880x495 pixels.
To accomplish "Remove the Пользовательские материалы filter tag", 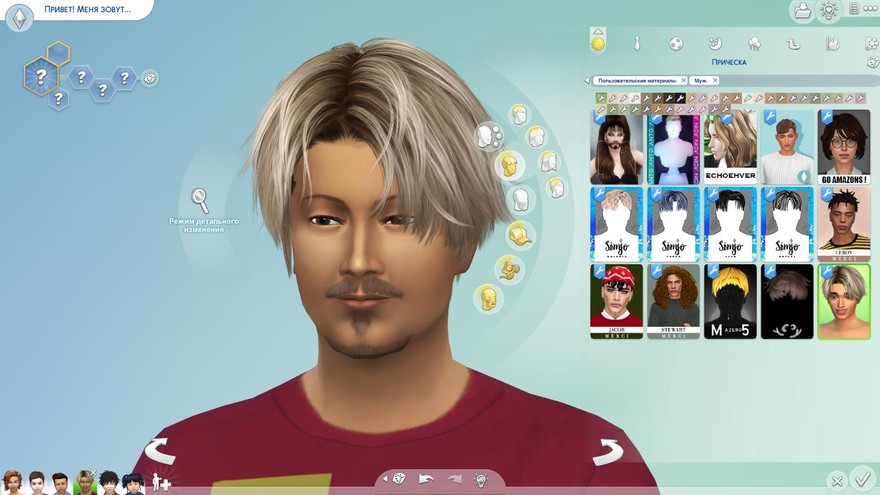I will (683, 80).
